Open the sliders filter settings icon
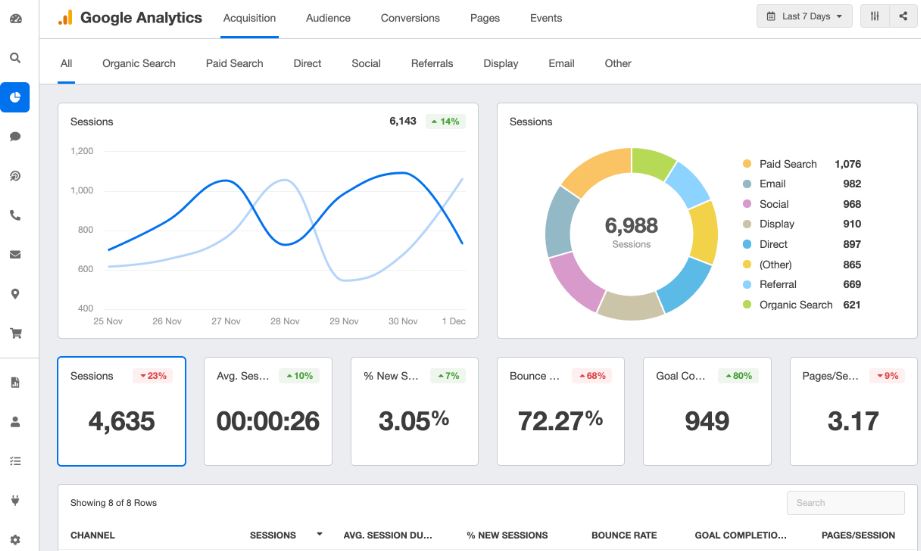 click(x=875, y=16)
